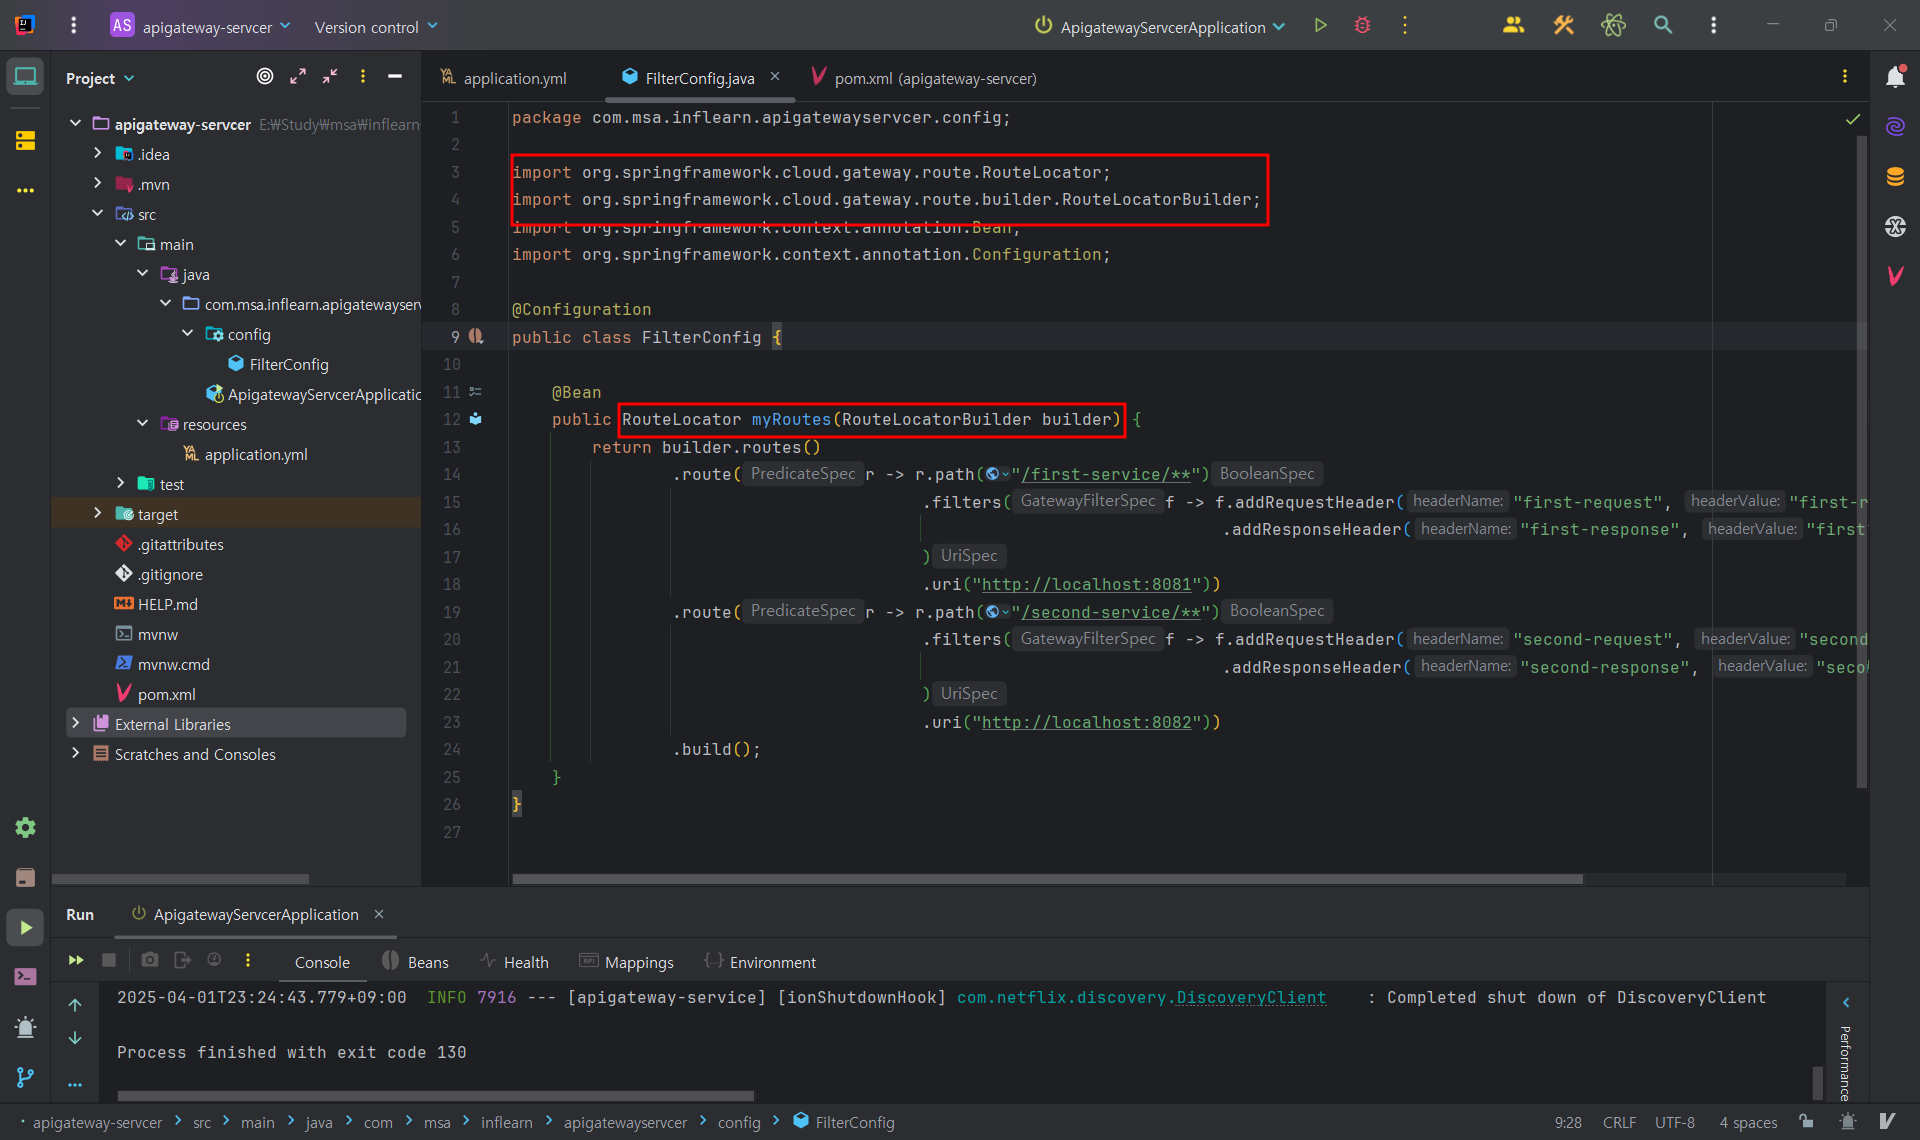Click the http://localhost:8081 link in code
The image size is (1920, 1140).
(1086, 584)
